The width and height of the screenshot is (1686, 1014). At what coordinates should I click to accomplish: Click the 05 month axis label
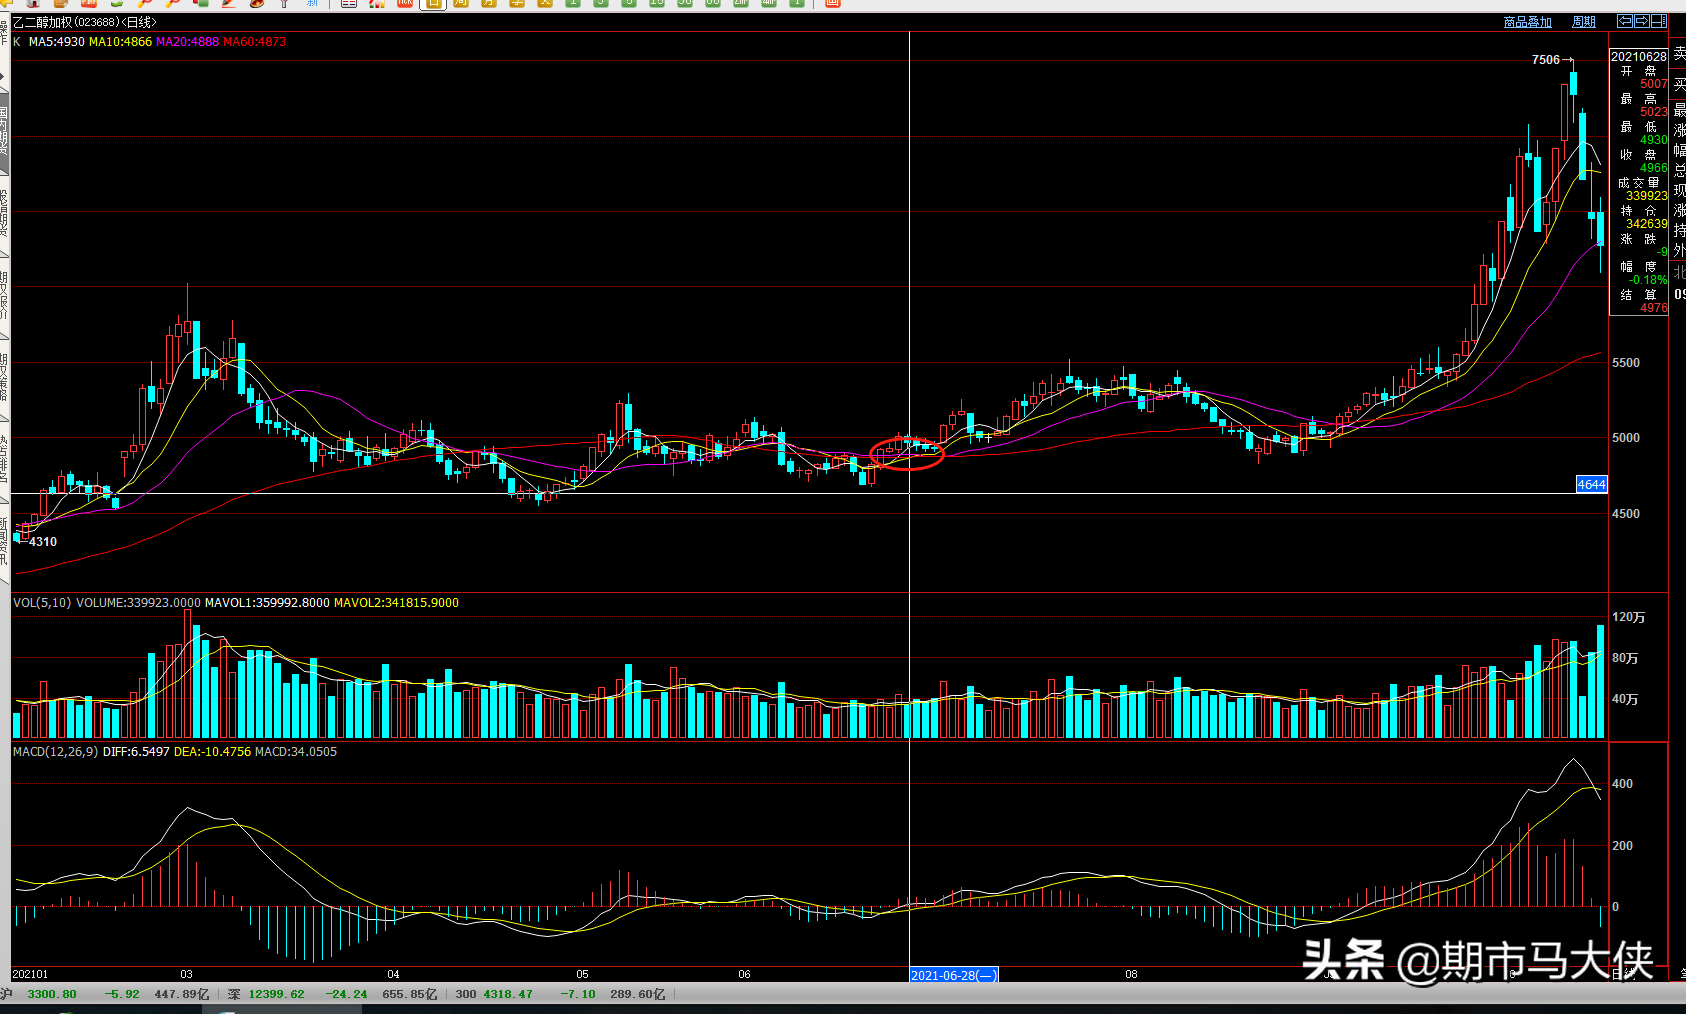582,974
